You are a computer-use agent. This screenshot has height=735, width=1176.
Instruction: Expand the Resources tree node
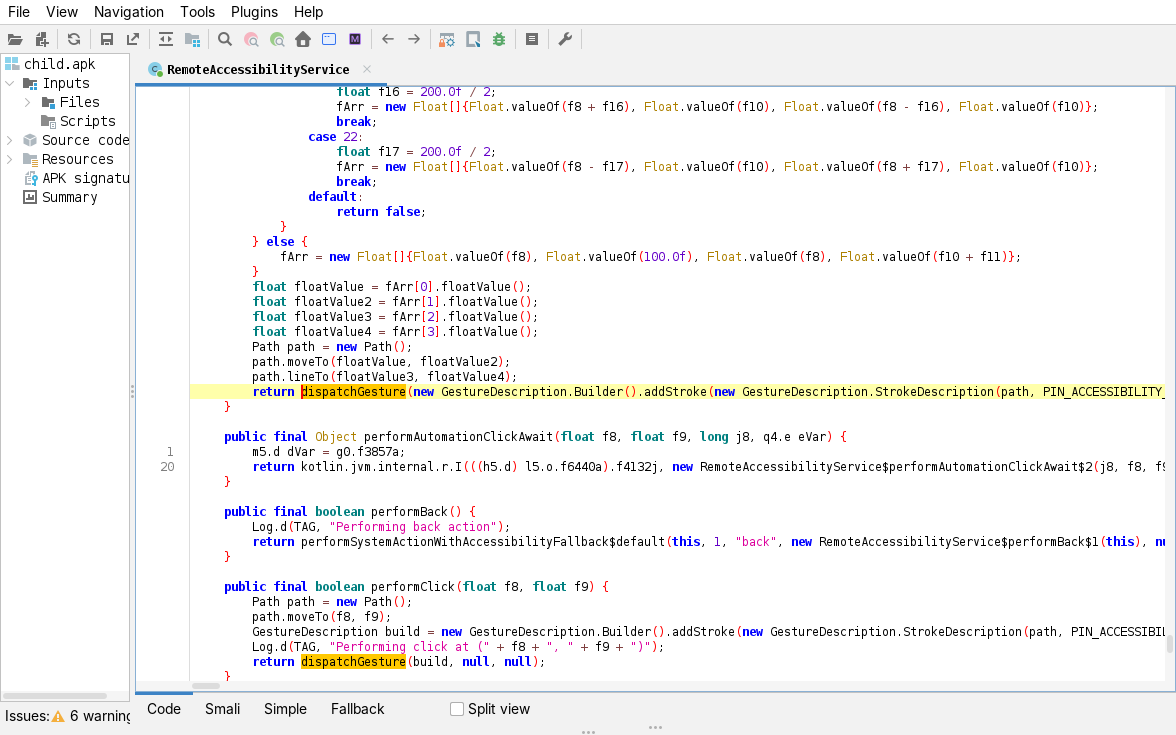[x=10, y=159]
